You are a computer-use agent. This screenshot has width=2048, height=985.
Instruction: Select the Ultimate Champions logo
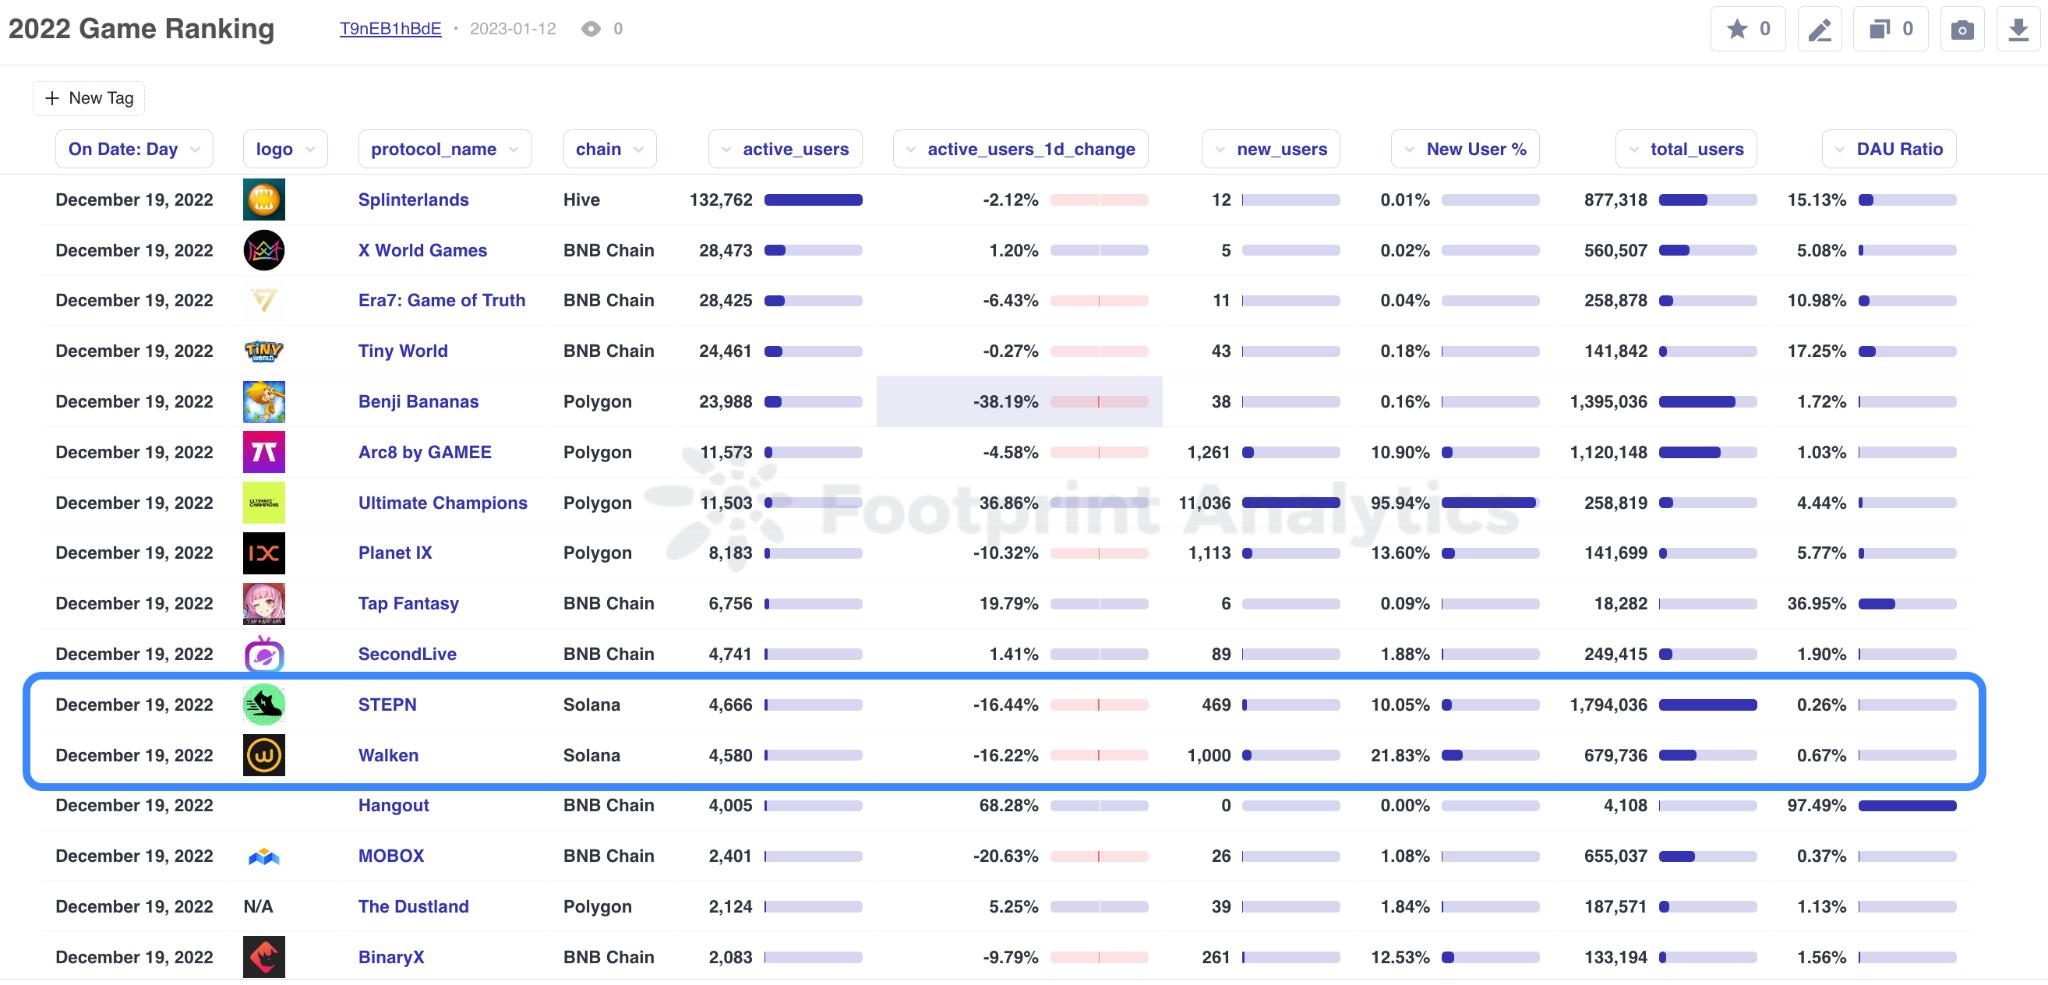click(264, 502)
